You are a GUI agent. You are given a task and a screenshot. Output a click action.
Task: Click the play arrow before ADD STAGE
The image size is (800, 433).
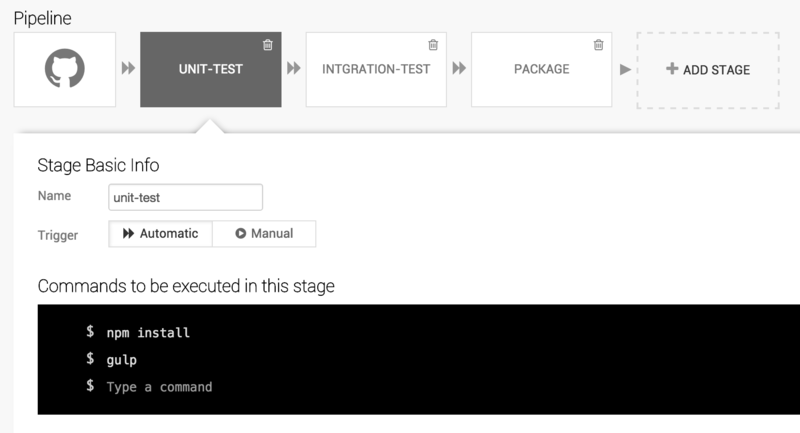click(625, 69)
